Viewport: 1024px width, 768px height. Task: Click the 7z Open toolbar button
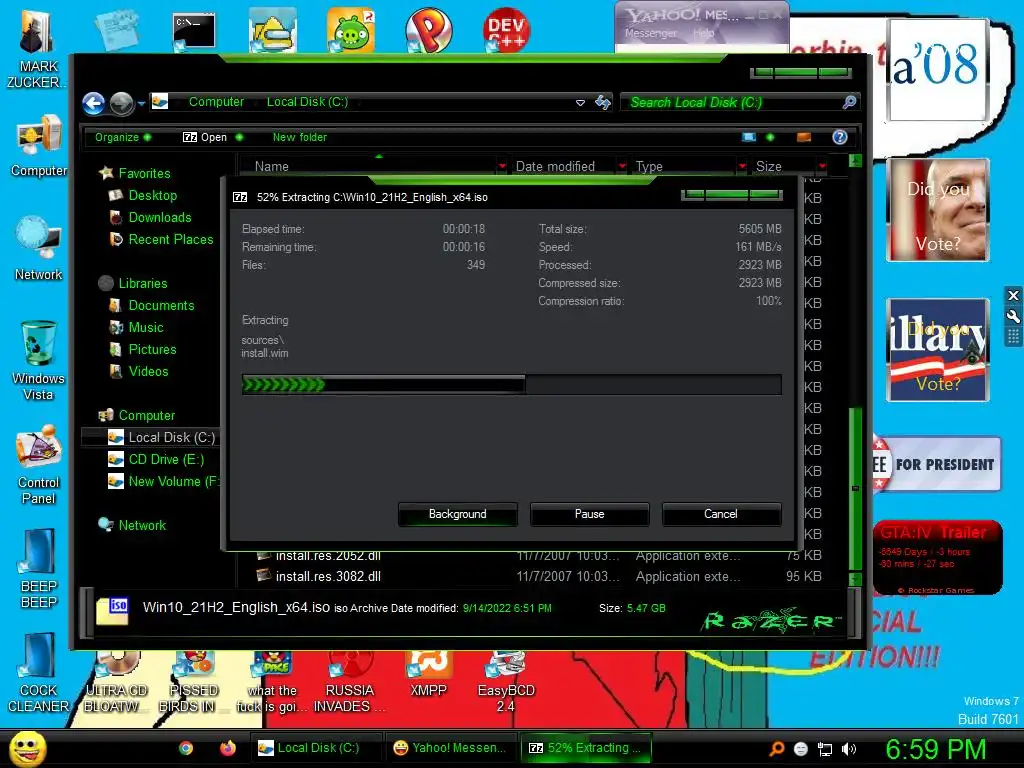(205, 137)
